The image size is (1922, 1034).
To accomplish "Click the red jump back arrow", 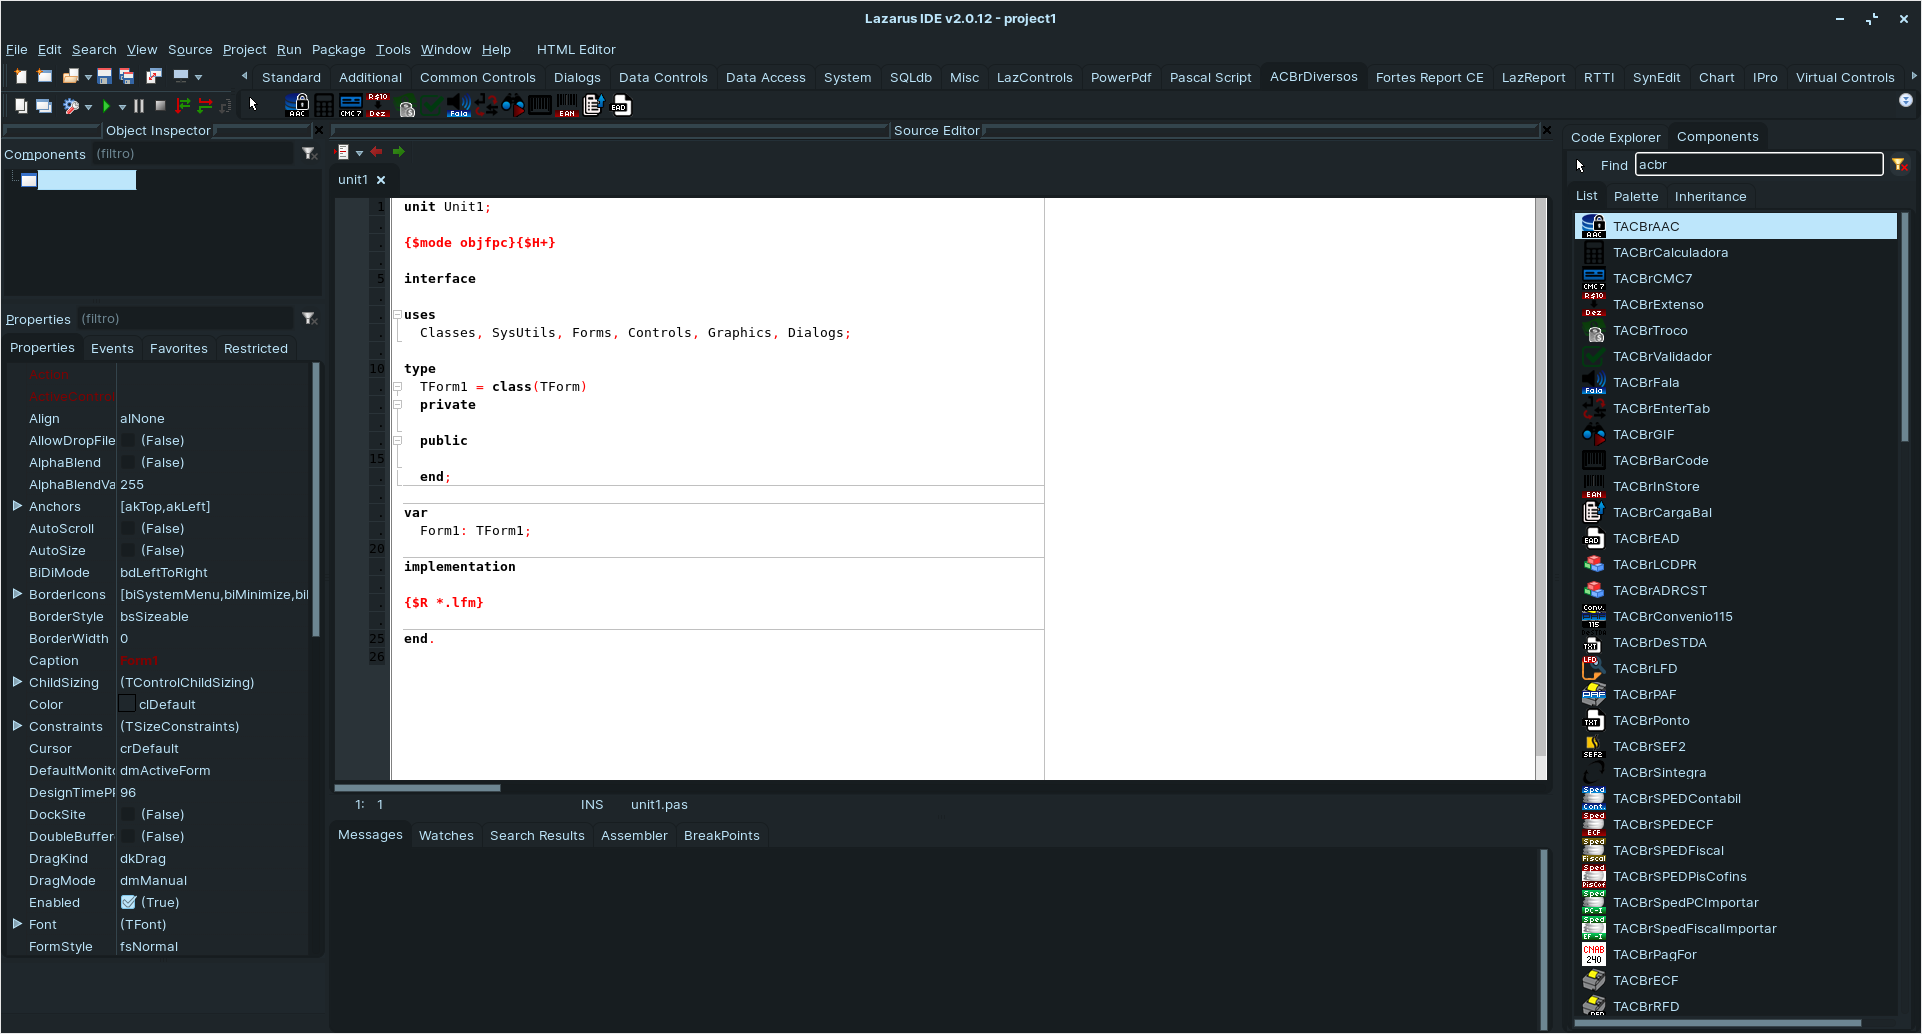I will tap(376, 152).
